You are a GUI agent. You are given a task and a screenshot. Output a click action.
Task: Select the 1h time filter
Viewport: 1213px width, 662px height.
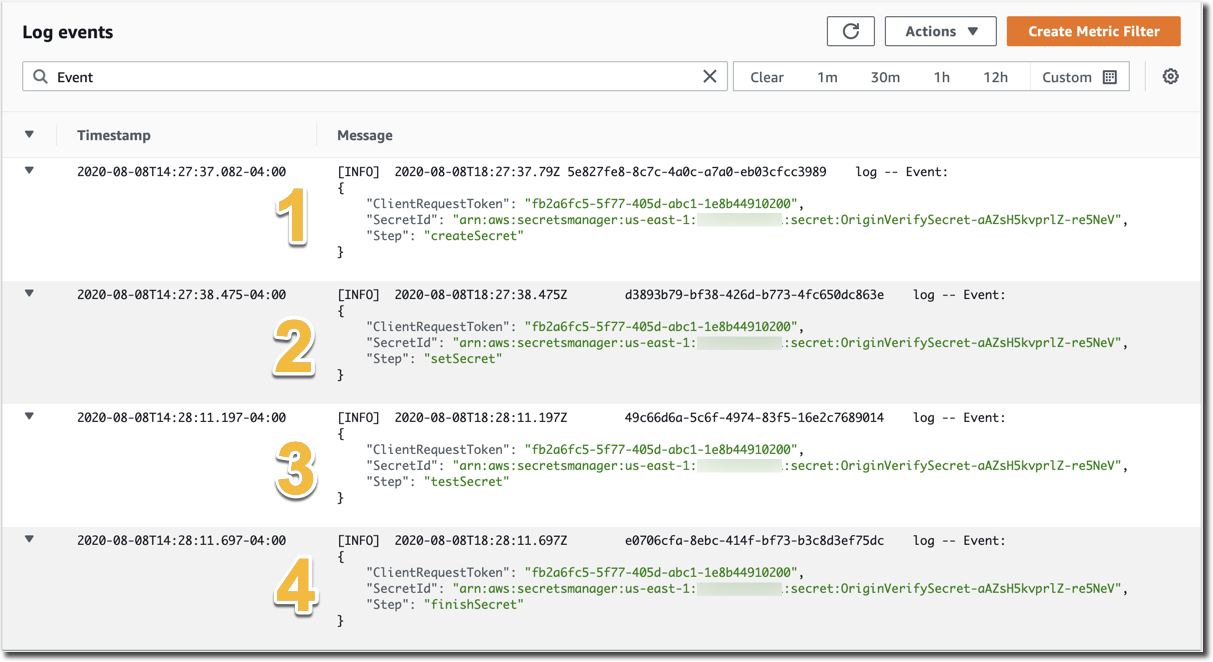click(941, 76)
